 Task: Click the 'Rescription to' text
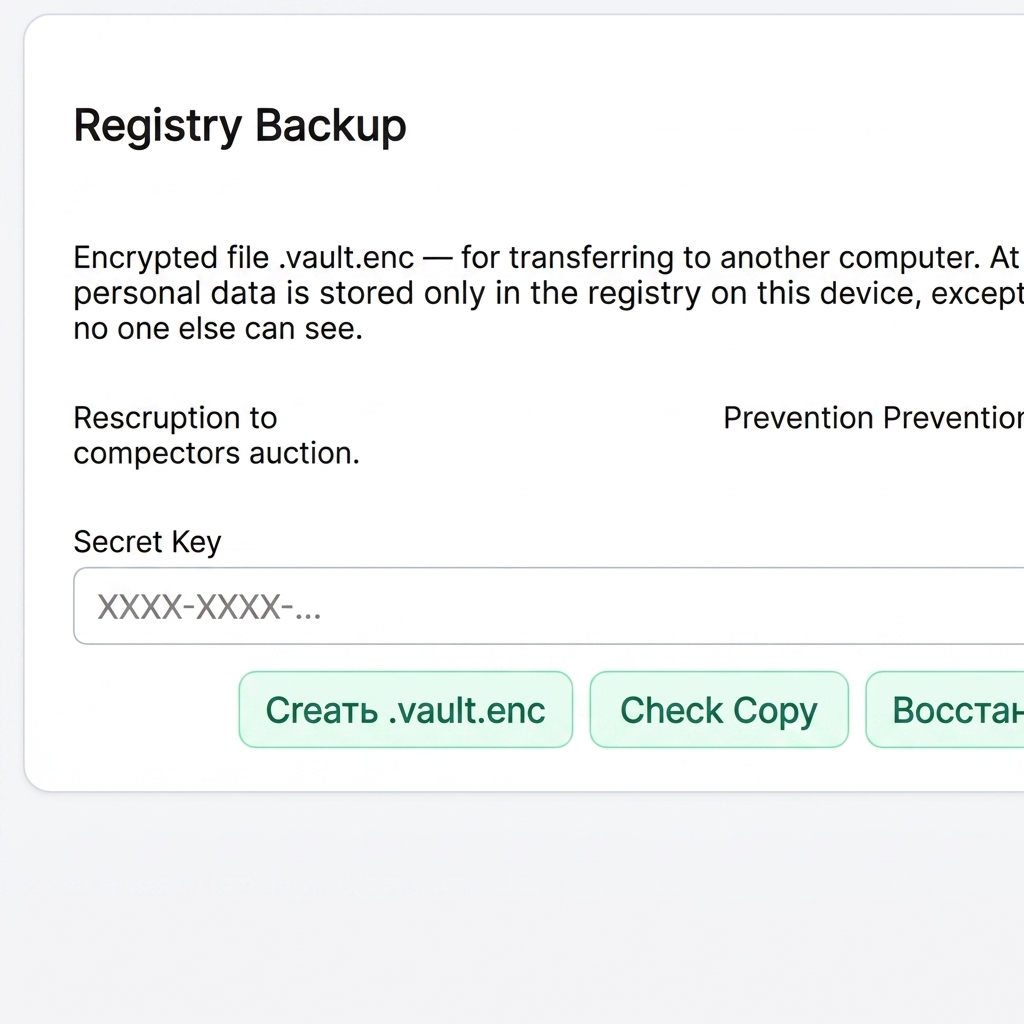point(176,417)
